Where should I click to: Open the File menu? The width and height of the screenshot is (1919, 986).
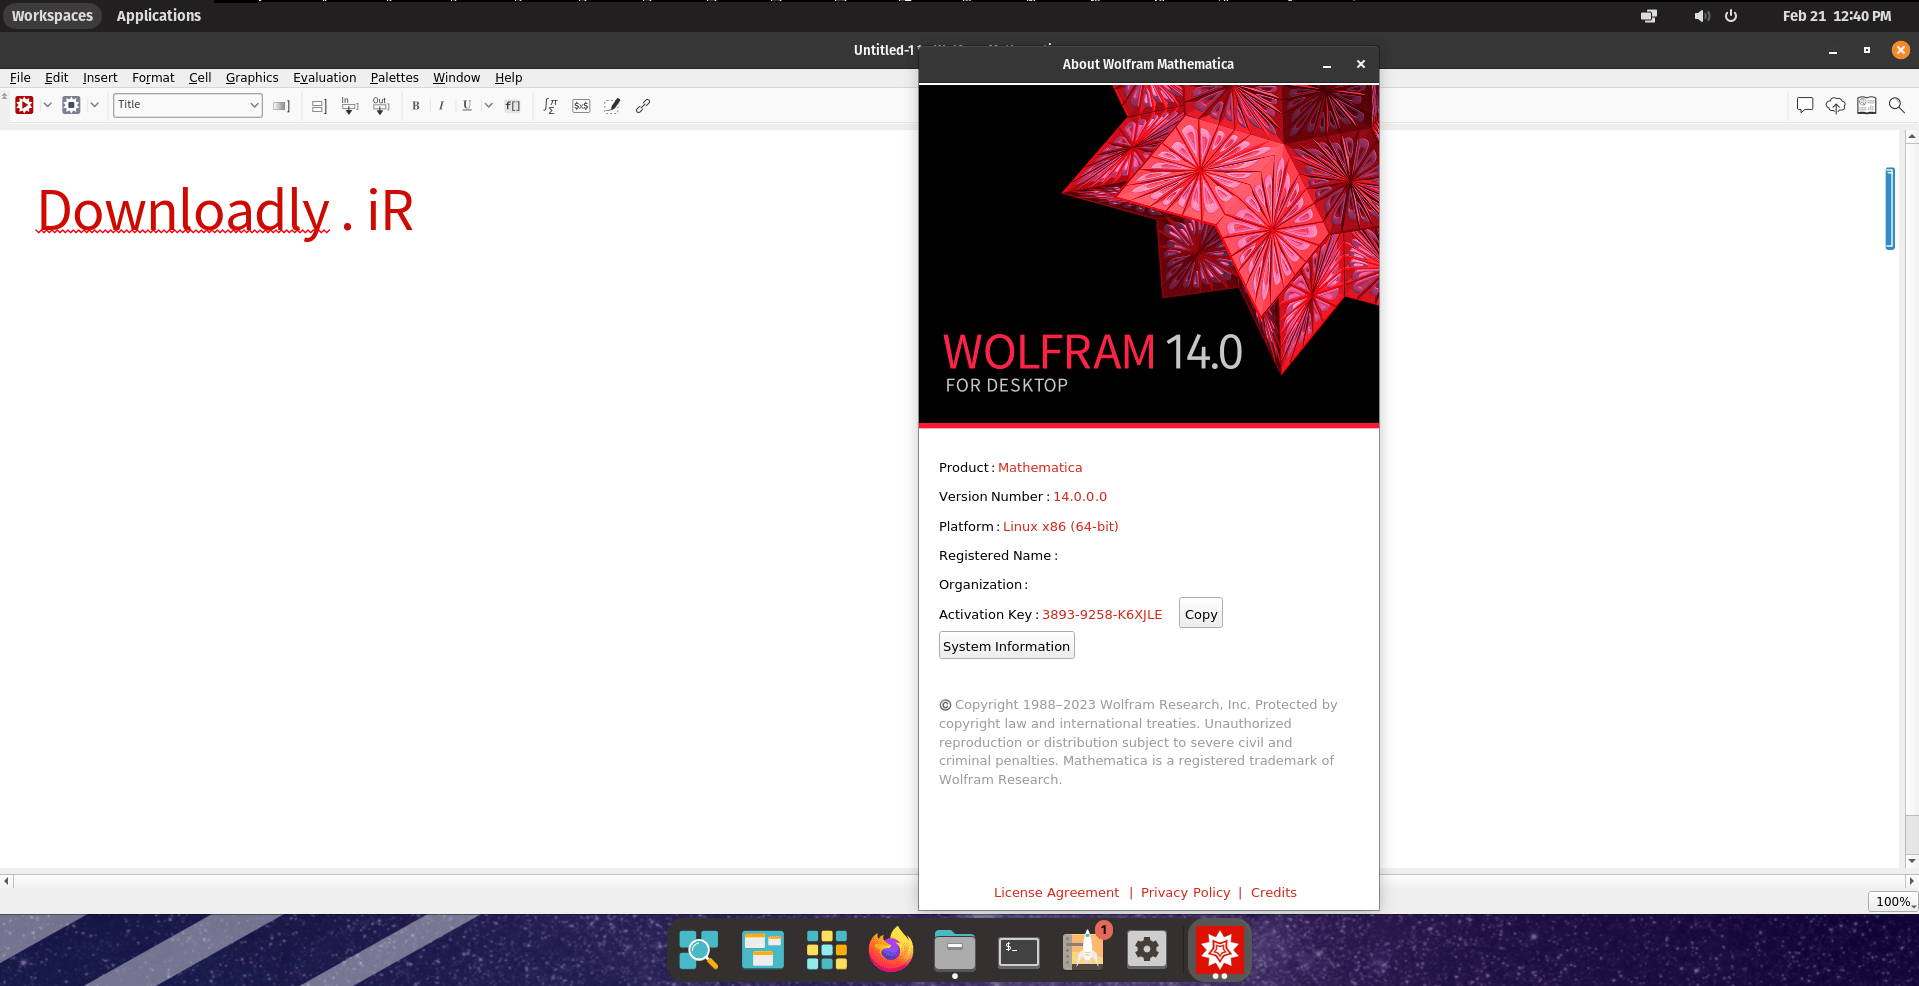coord(20,78)
